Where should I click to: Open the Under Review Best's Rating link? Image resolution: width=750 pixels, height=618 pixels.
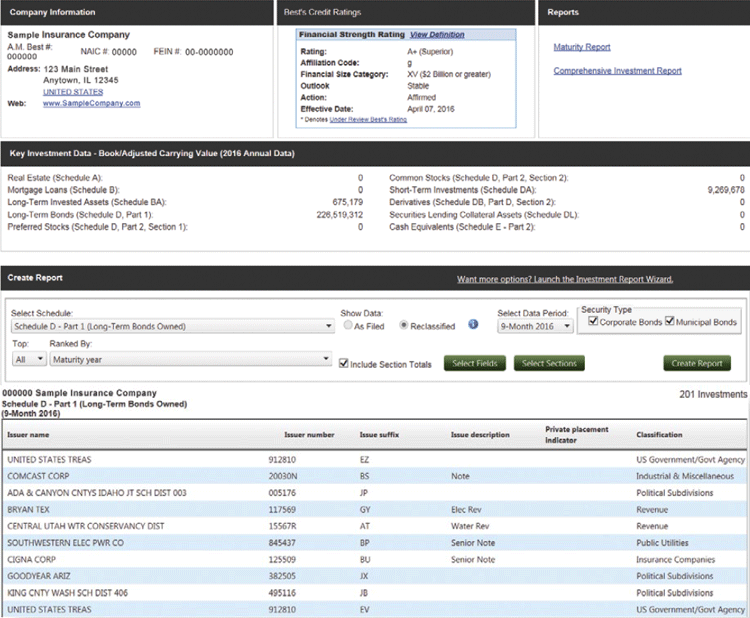point(368,119)
